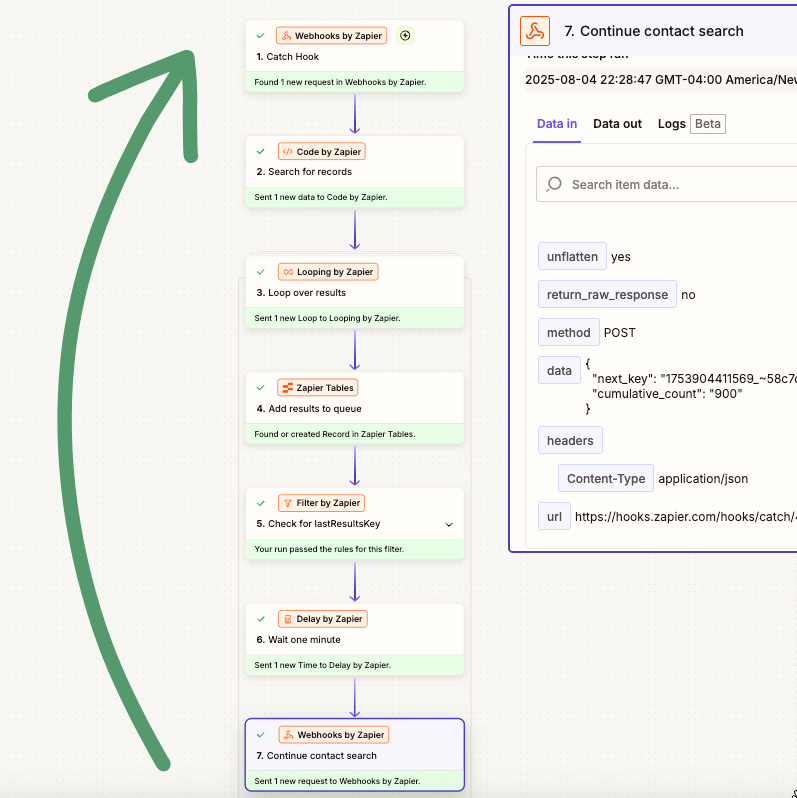
Task: Click the POST method value
Action: coord(619,333)
